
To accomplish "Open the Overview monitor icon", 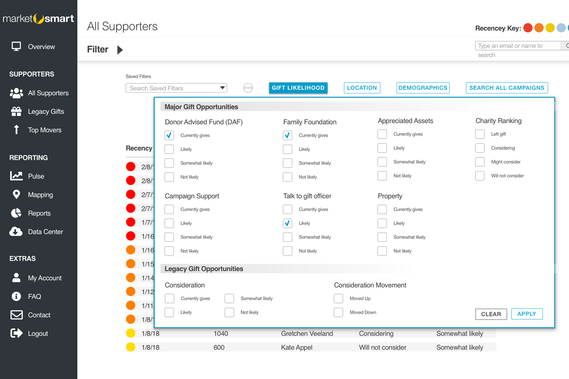I will point(16,46).
